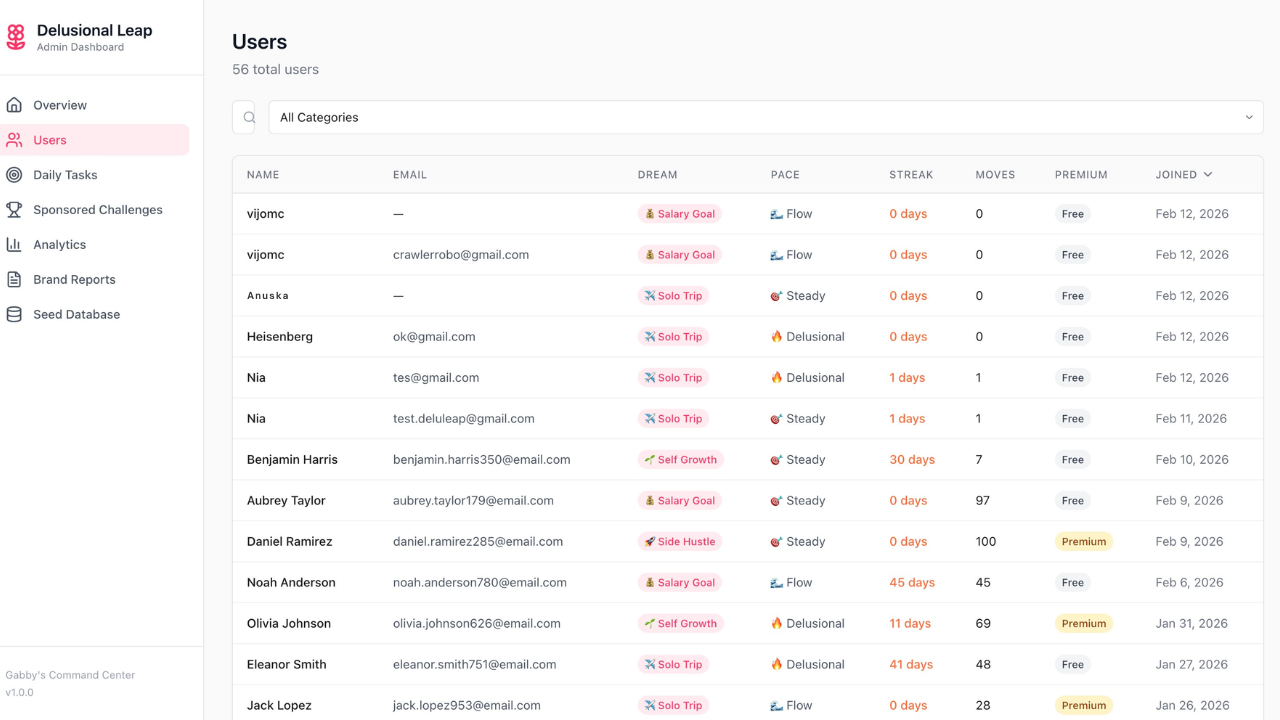This screenshot has height=720, width=1280.
Task: Click the All Categories chevron arrow
Action: pos(1249,117)
